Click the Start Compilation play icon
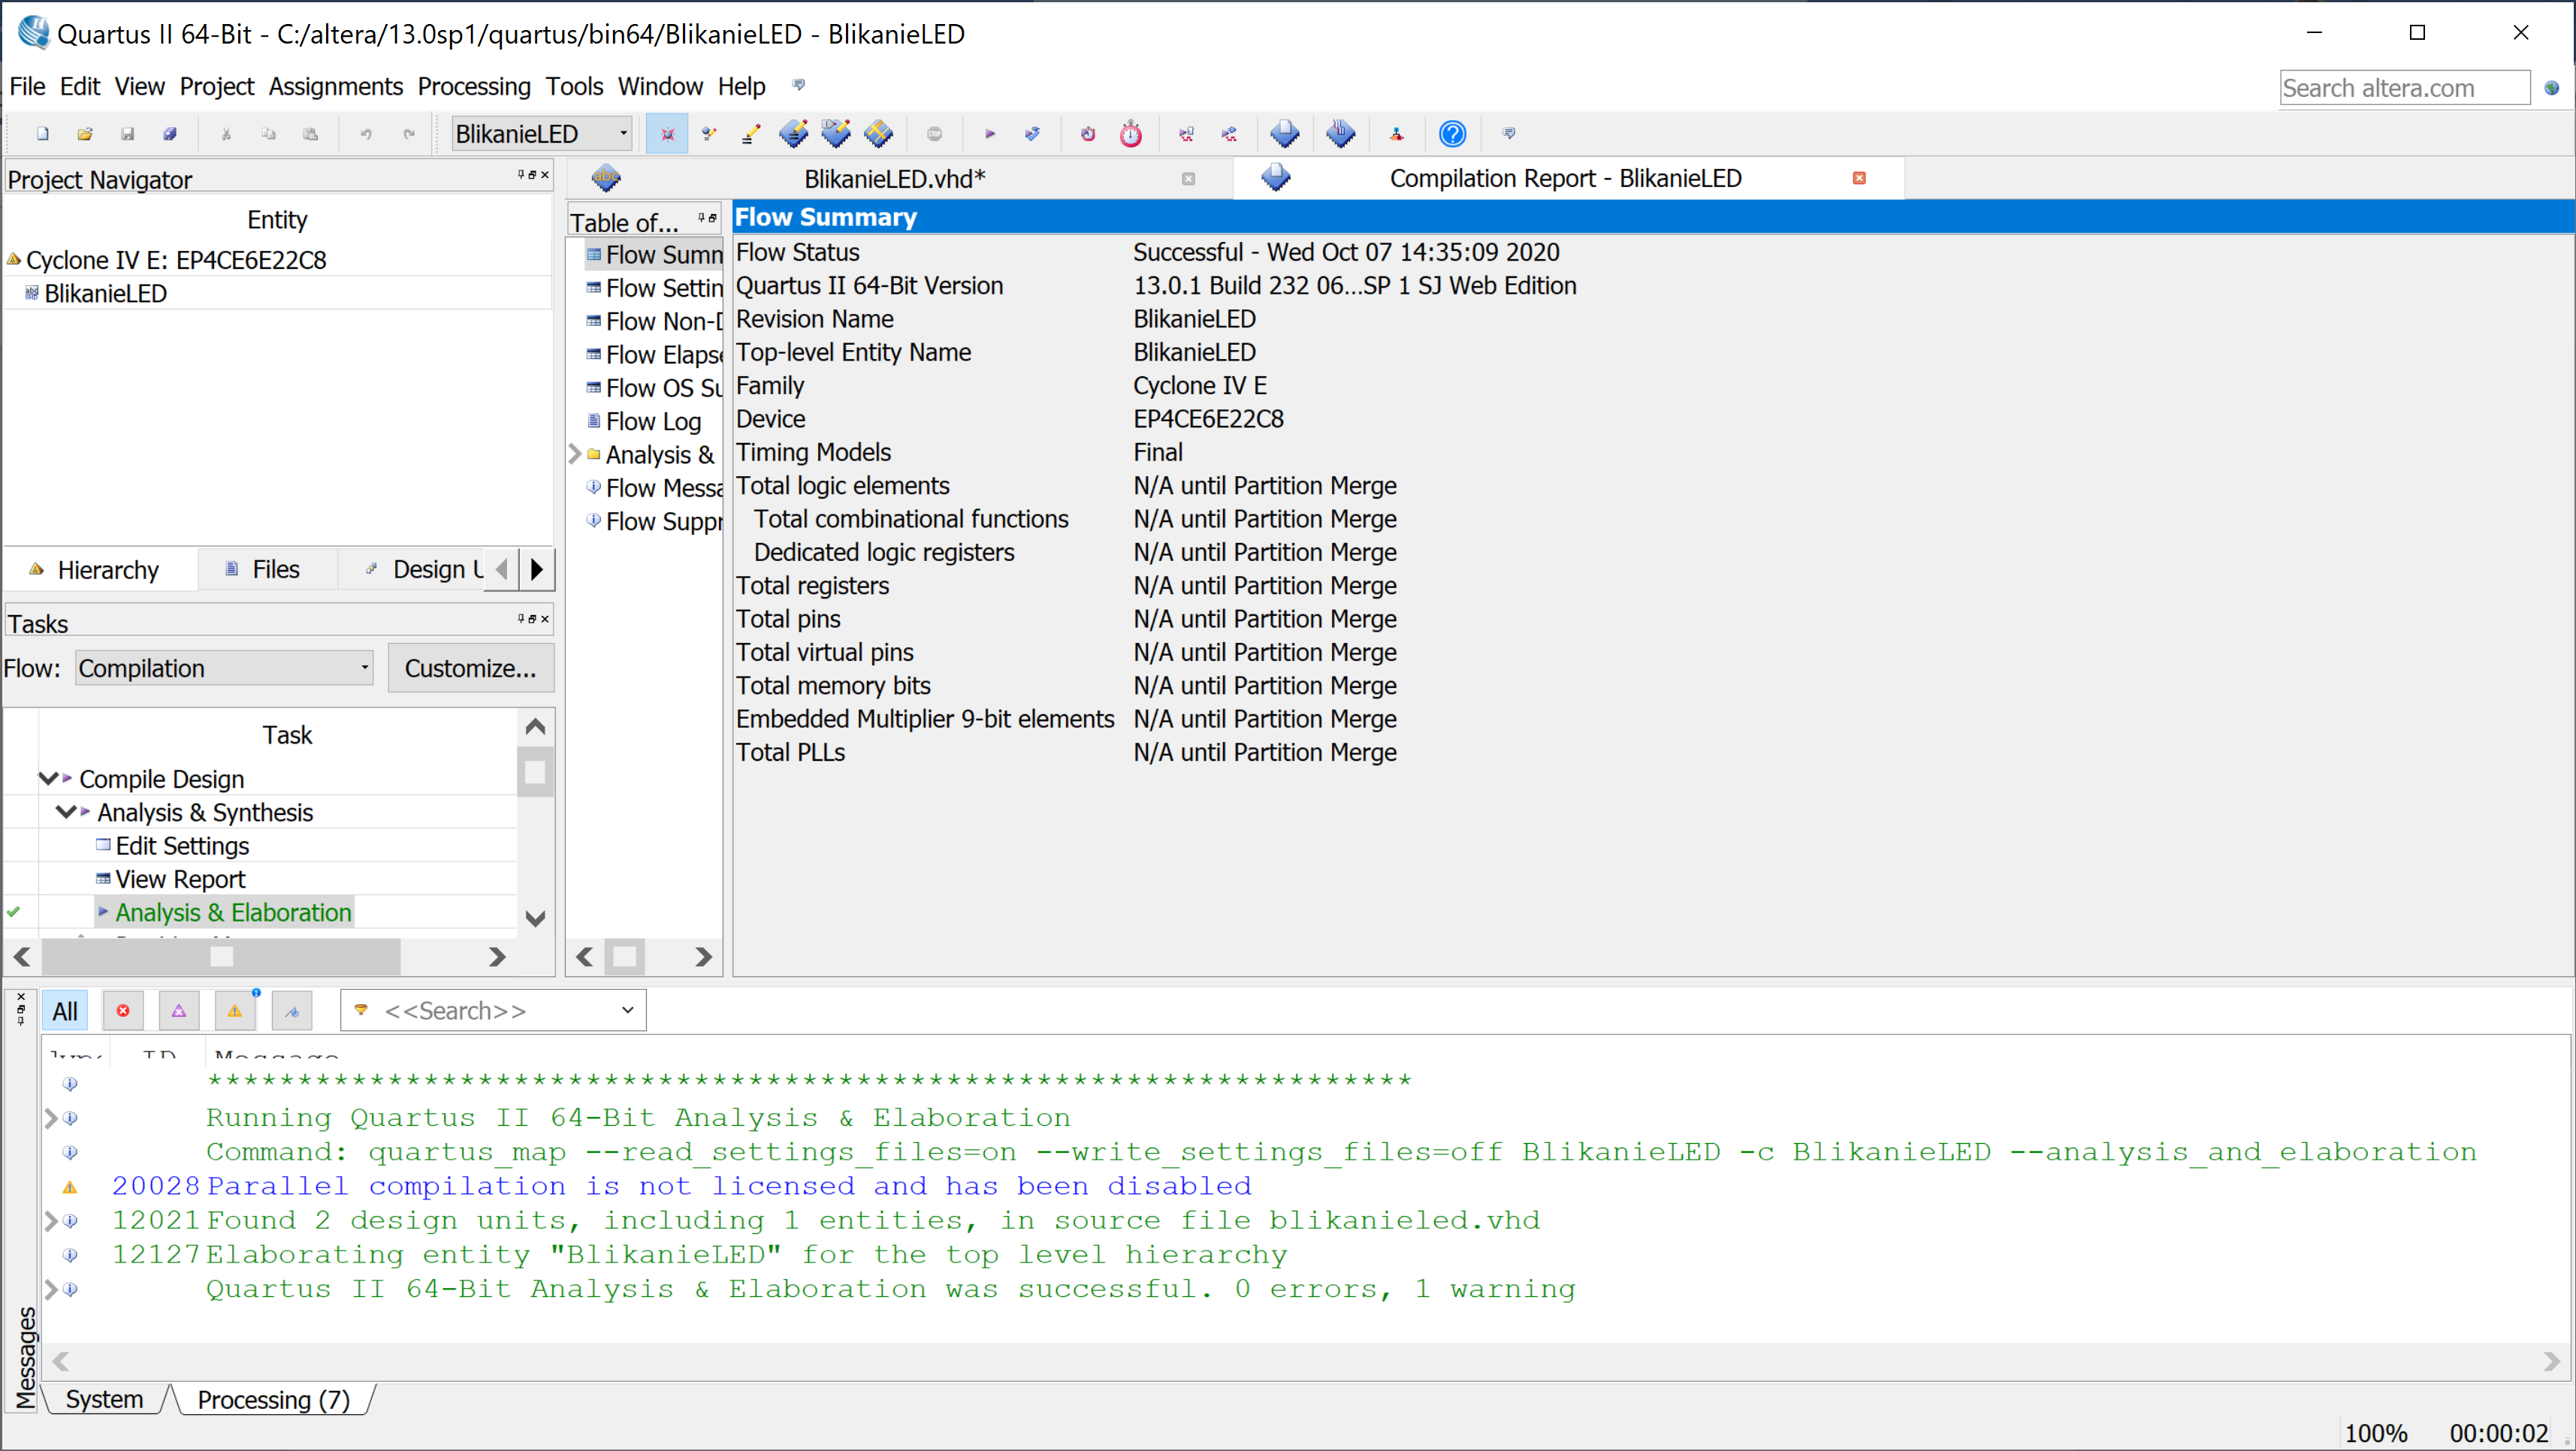2576x1451 pixels. pyautogui.click(x=989, y=133)
